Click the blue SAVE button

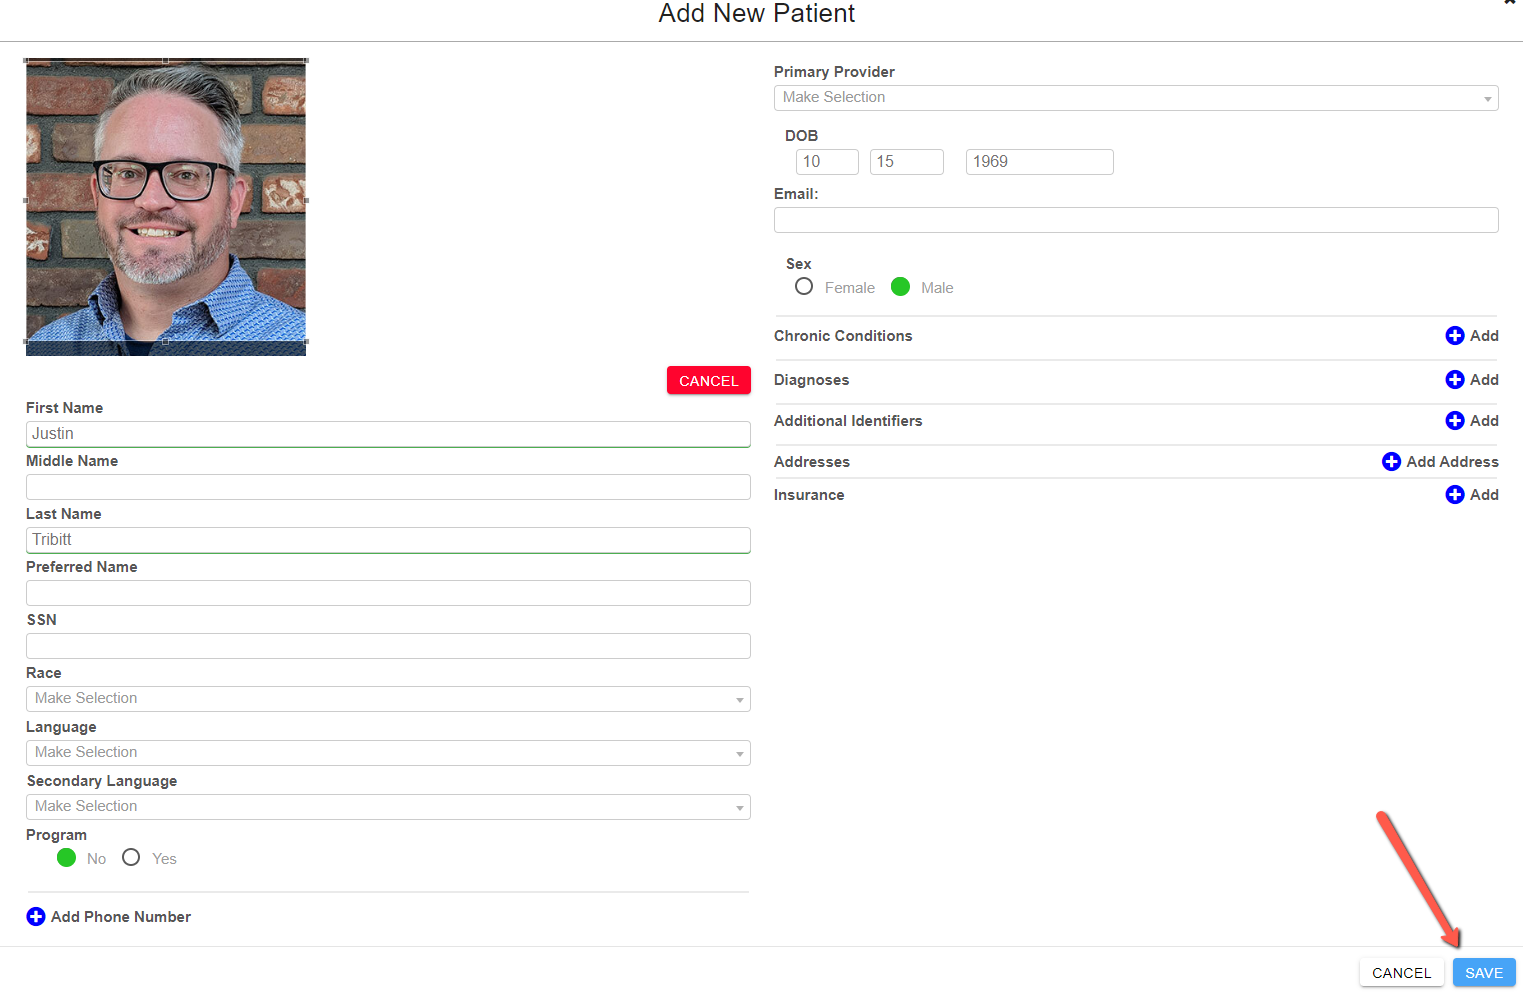click(x=1484, y=973)
